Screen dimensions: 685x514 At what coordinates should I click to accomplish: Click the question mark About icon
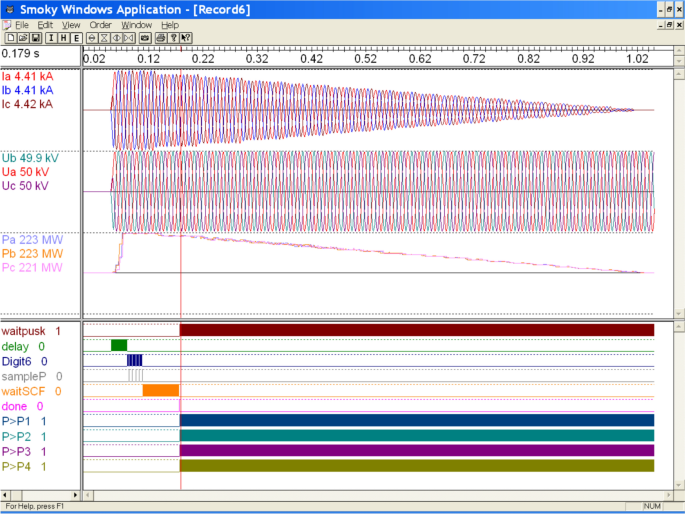[173, 38]
